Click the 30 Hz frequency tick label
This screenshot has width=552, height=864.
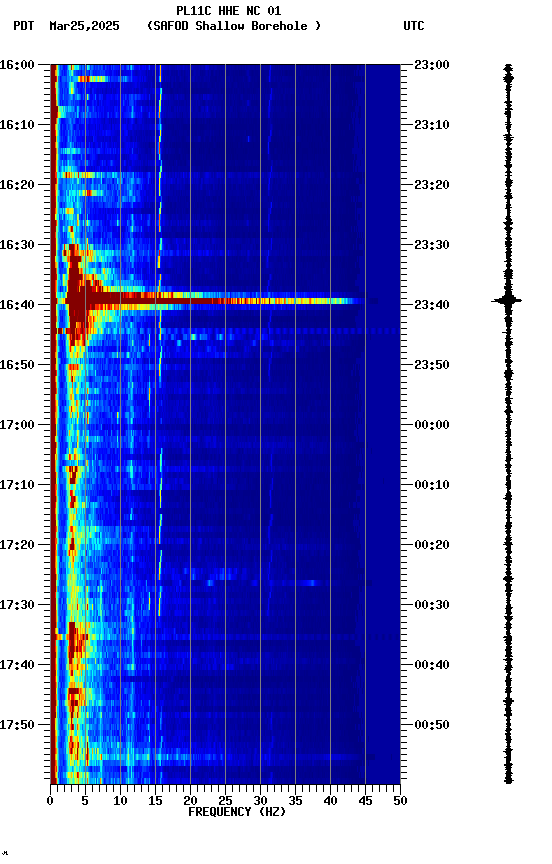click(x=260, y=801)
